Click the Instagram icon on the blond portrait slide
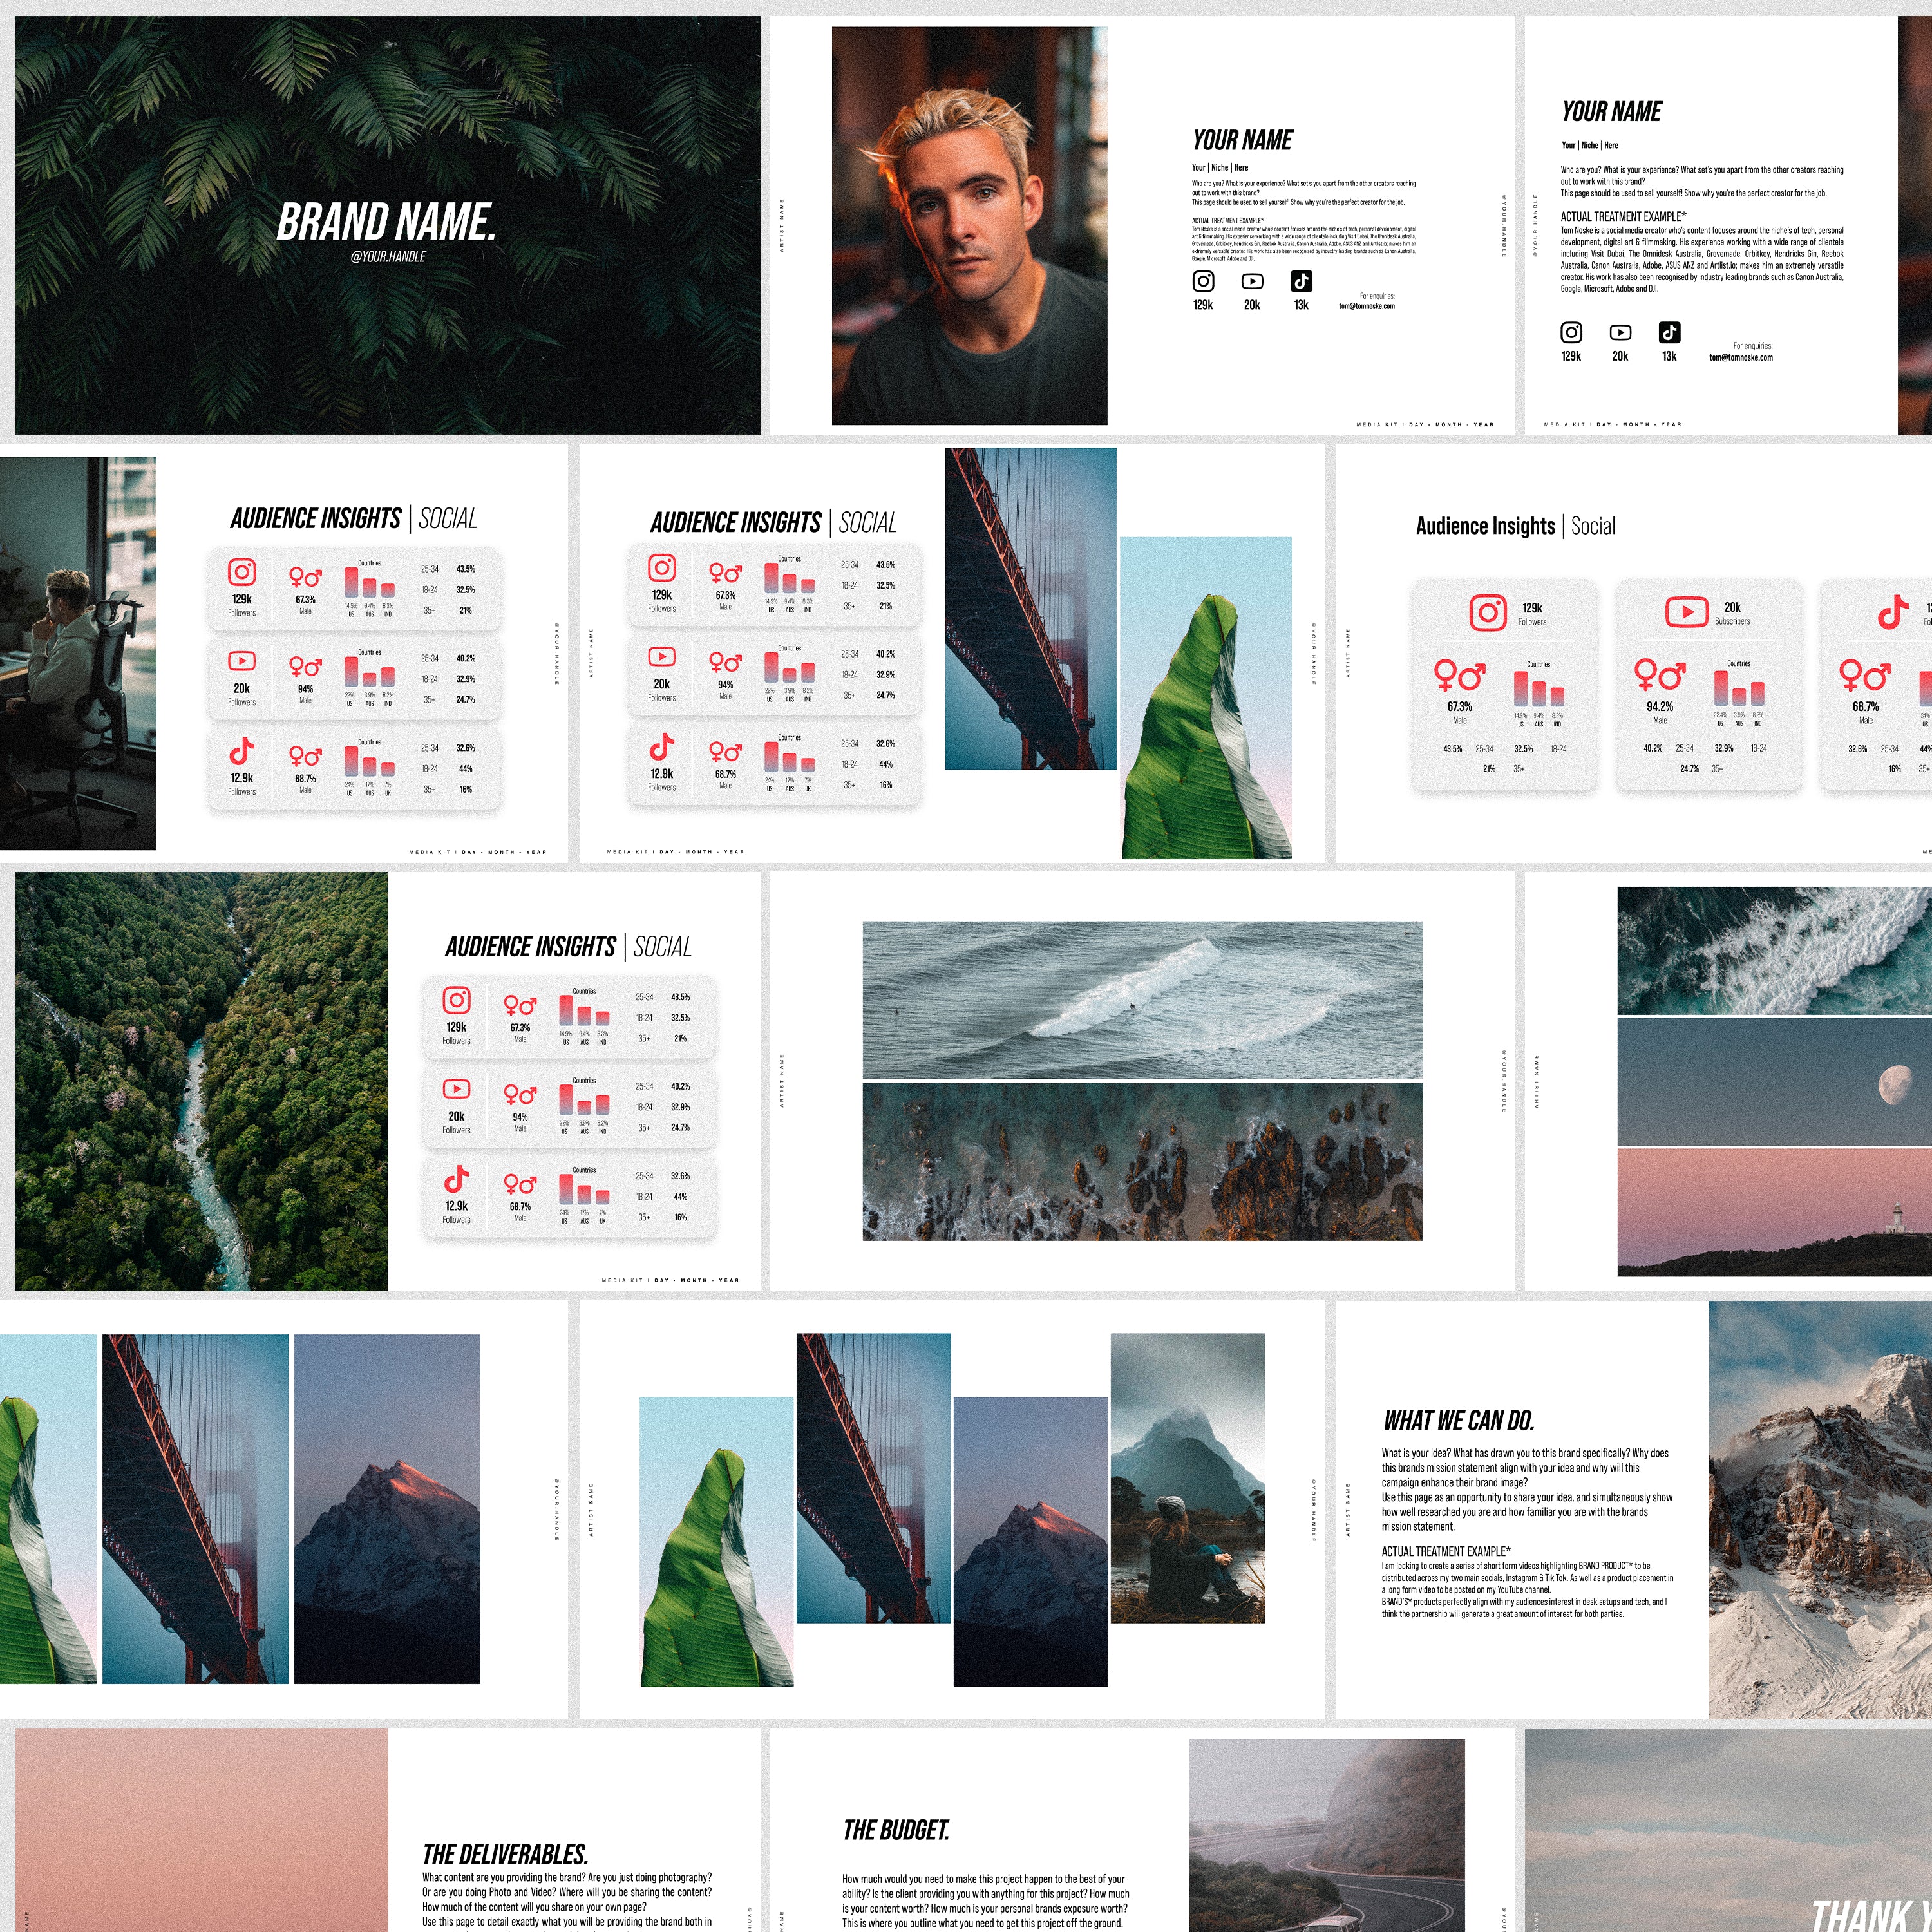Image resolution: width=1932 pixels, height=1932 pixels. coord(1203,281)
